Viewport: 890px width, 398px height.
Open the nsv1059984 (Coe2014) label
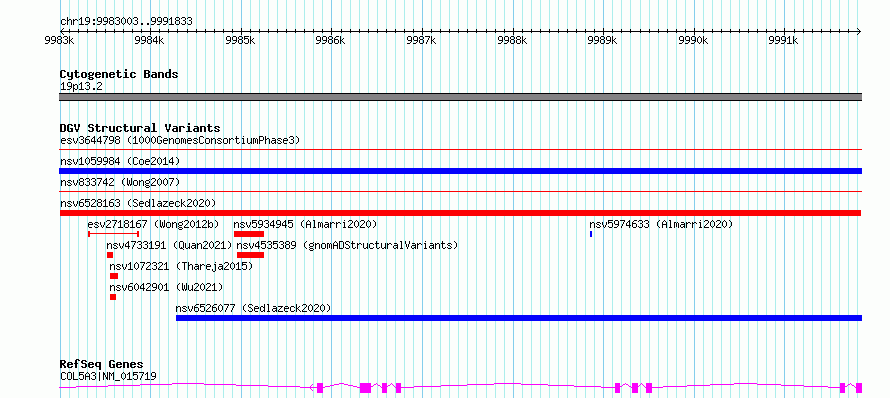tap(120, 161)
